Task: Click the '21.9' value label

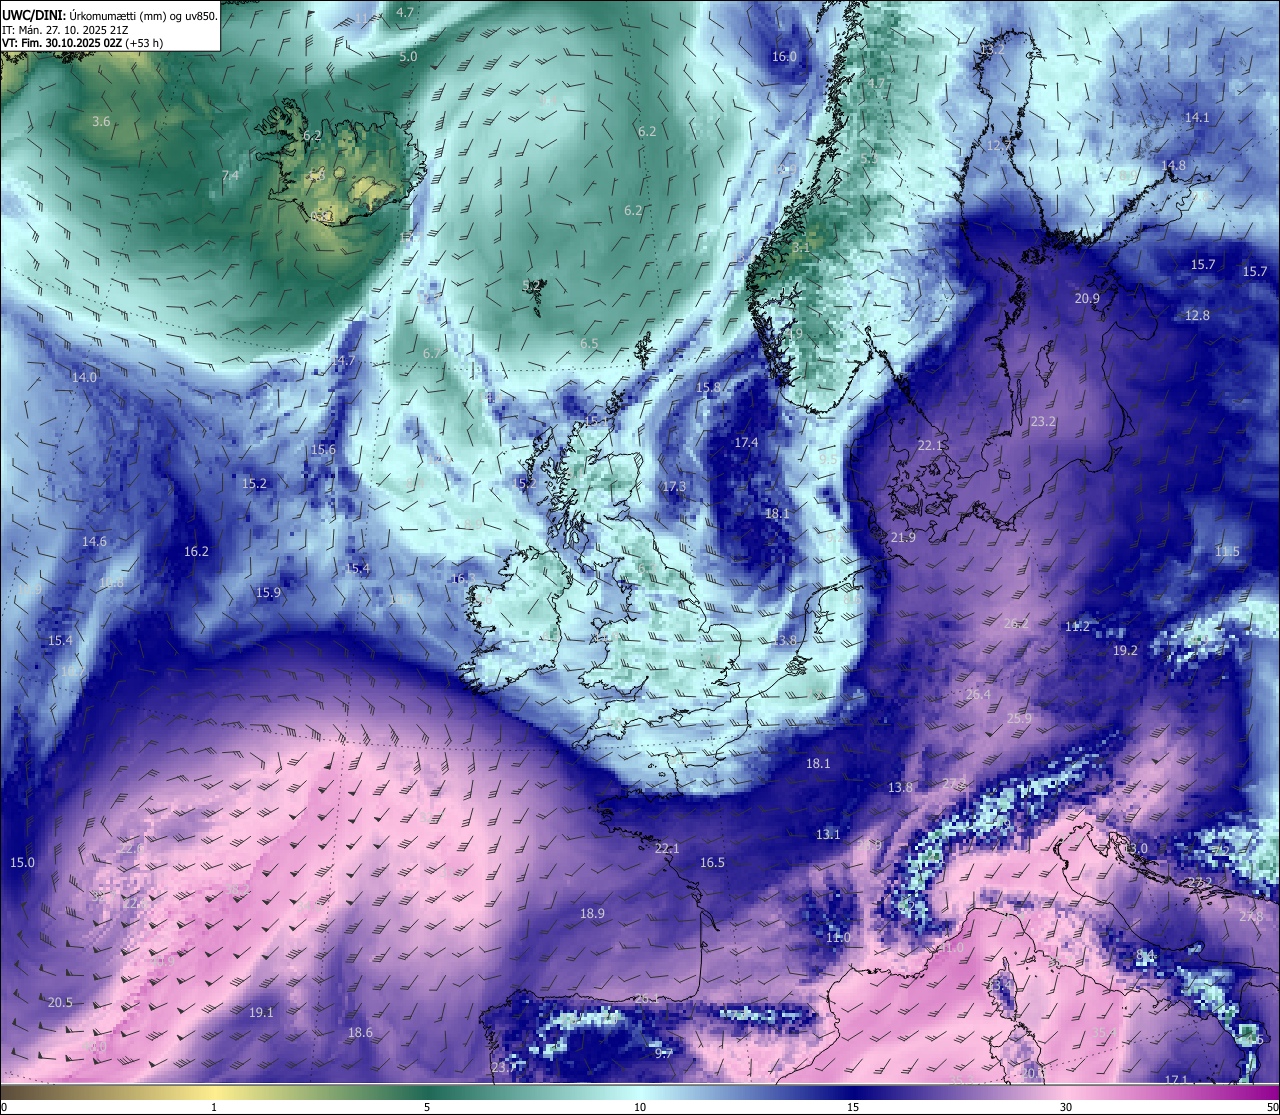Action: (902, 537)
